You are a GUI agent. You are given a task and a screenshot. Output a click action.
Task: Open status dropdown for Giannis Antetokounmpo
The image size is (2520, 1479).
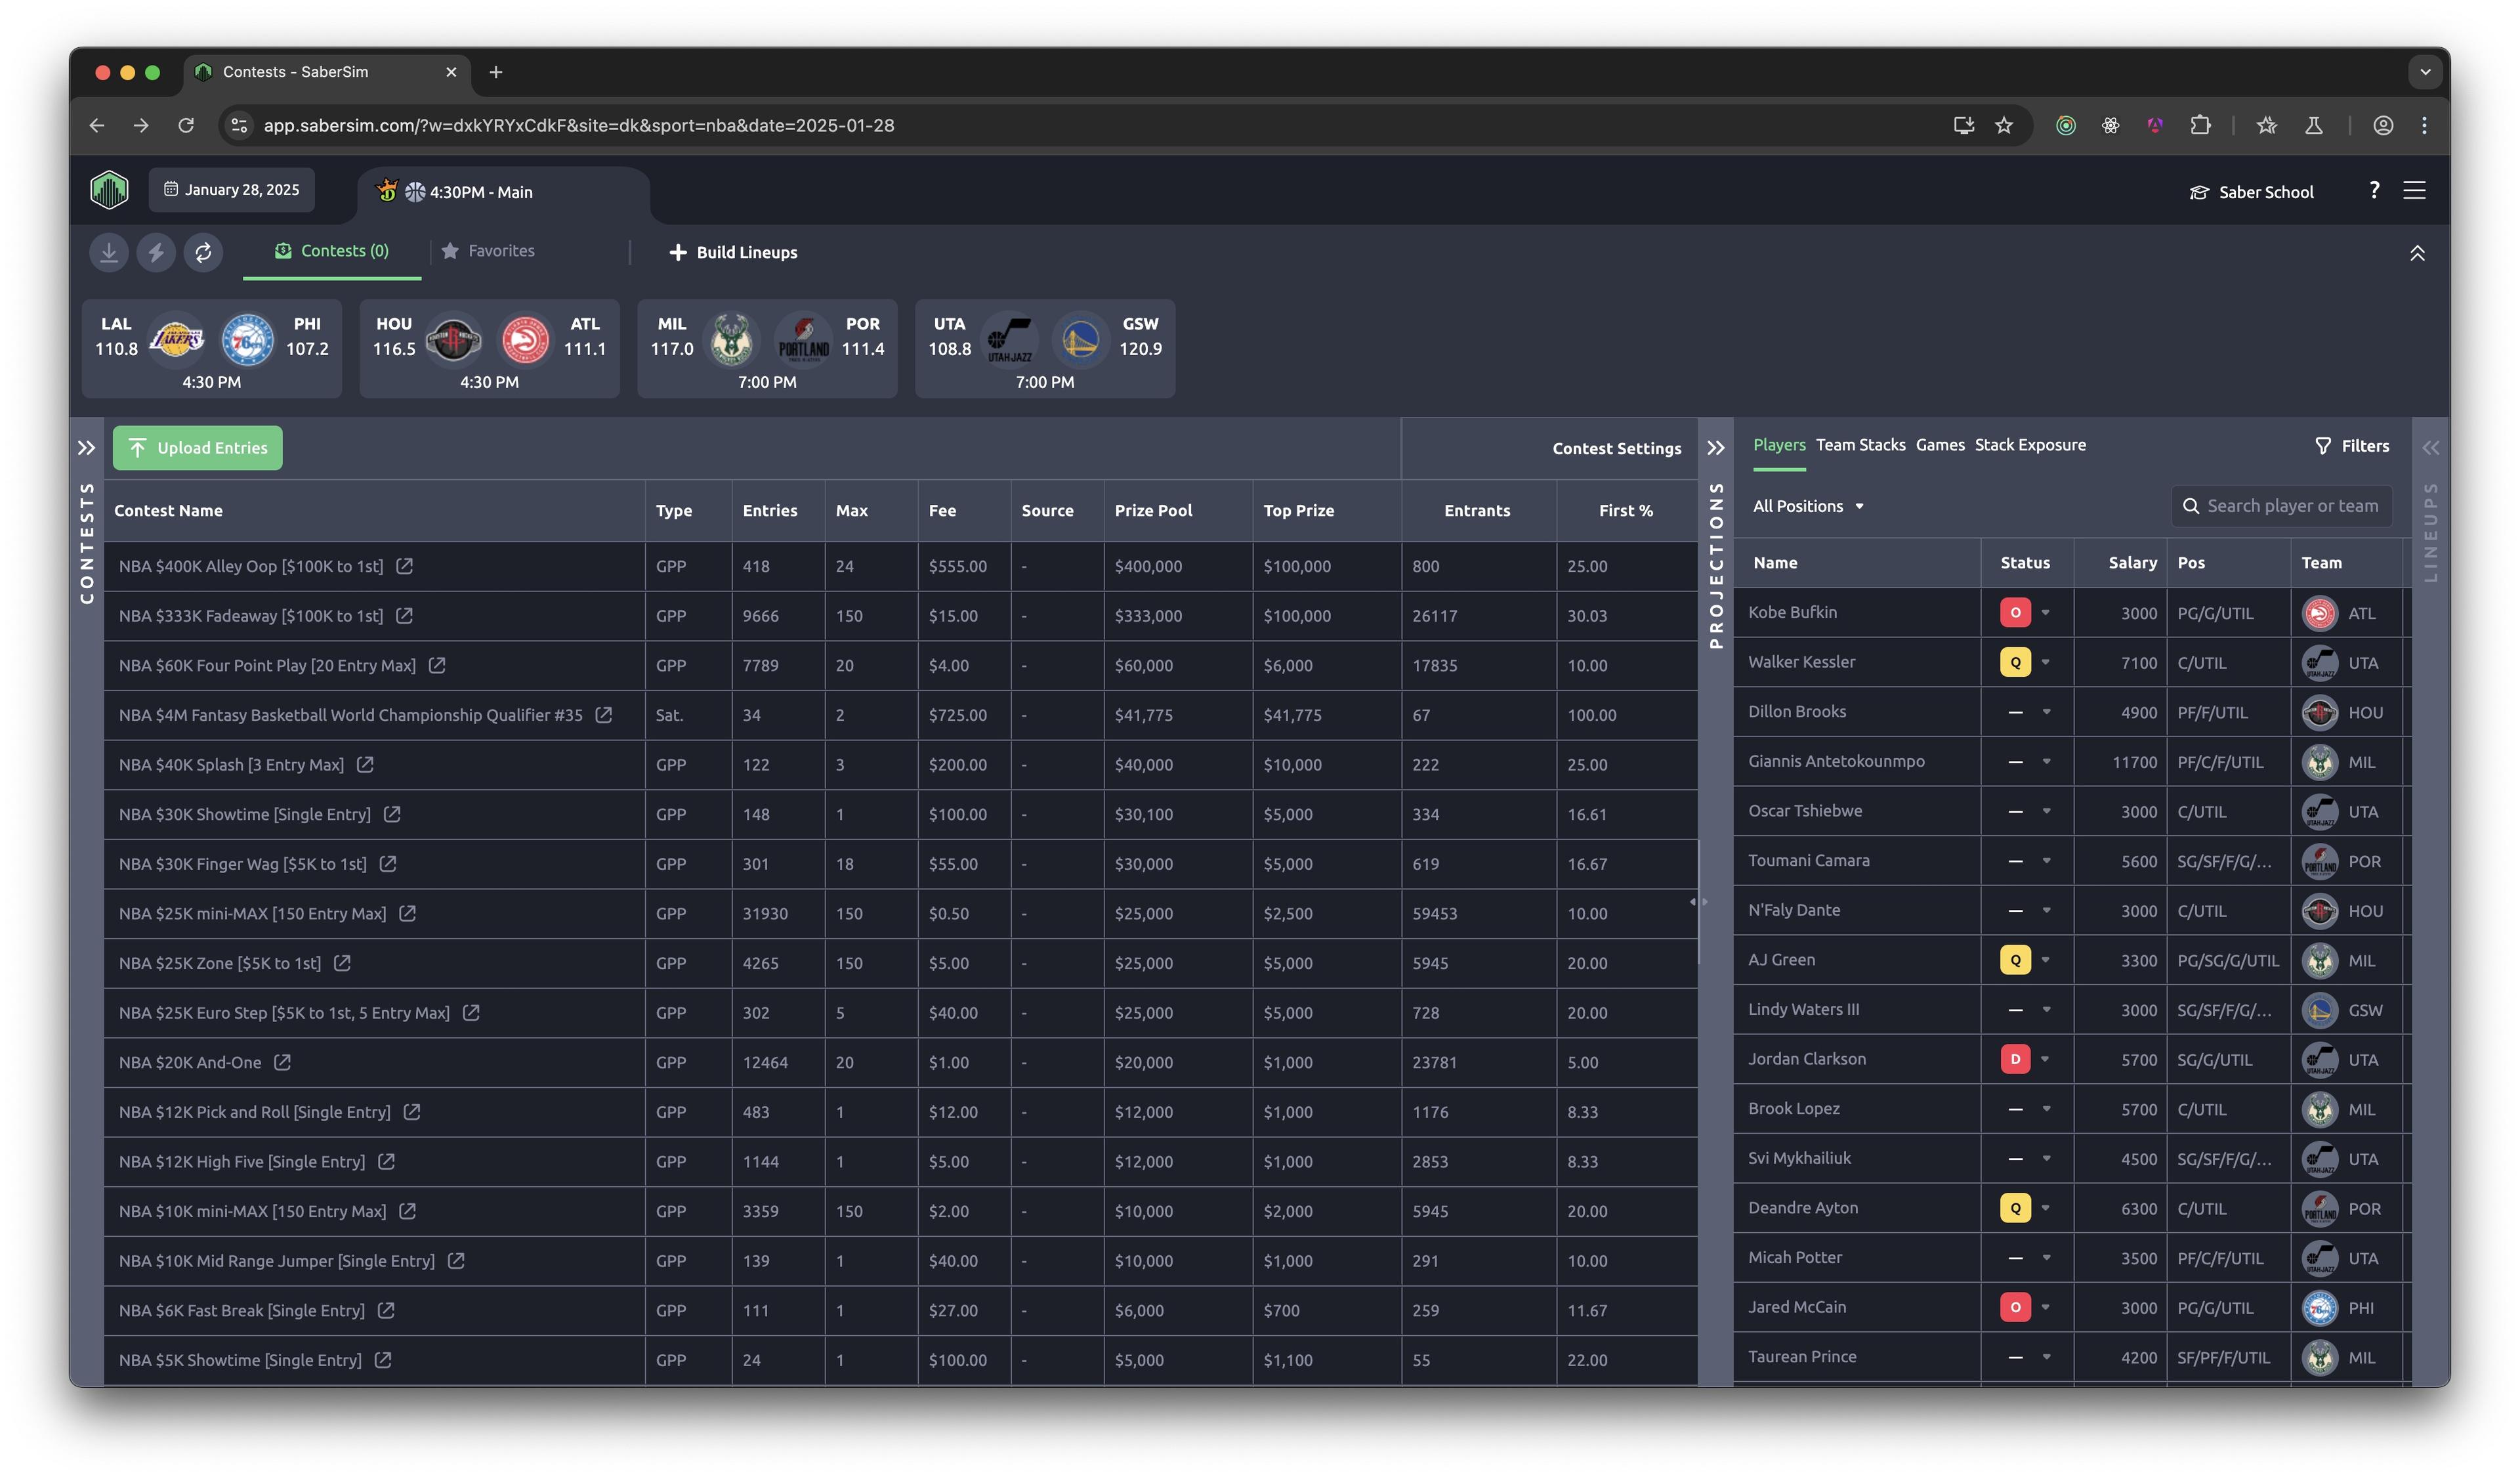[2046, 762]
